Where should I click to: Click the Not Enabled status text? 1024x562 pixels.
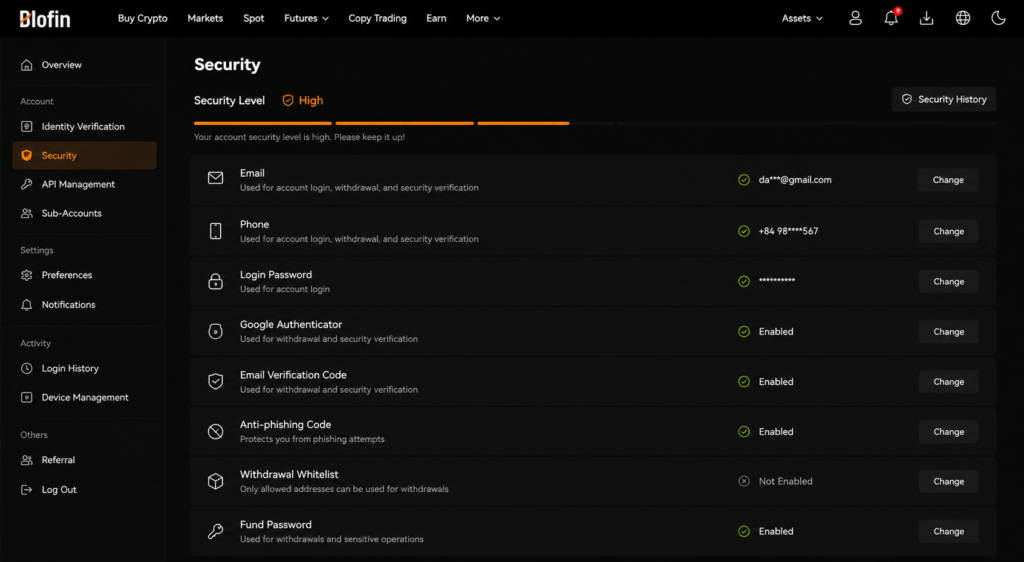click(x=786, y=481)
